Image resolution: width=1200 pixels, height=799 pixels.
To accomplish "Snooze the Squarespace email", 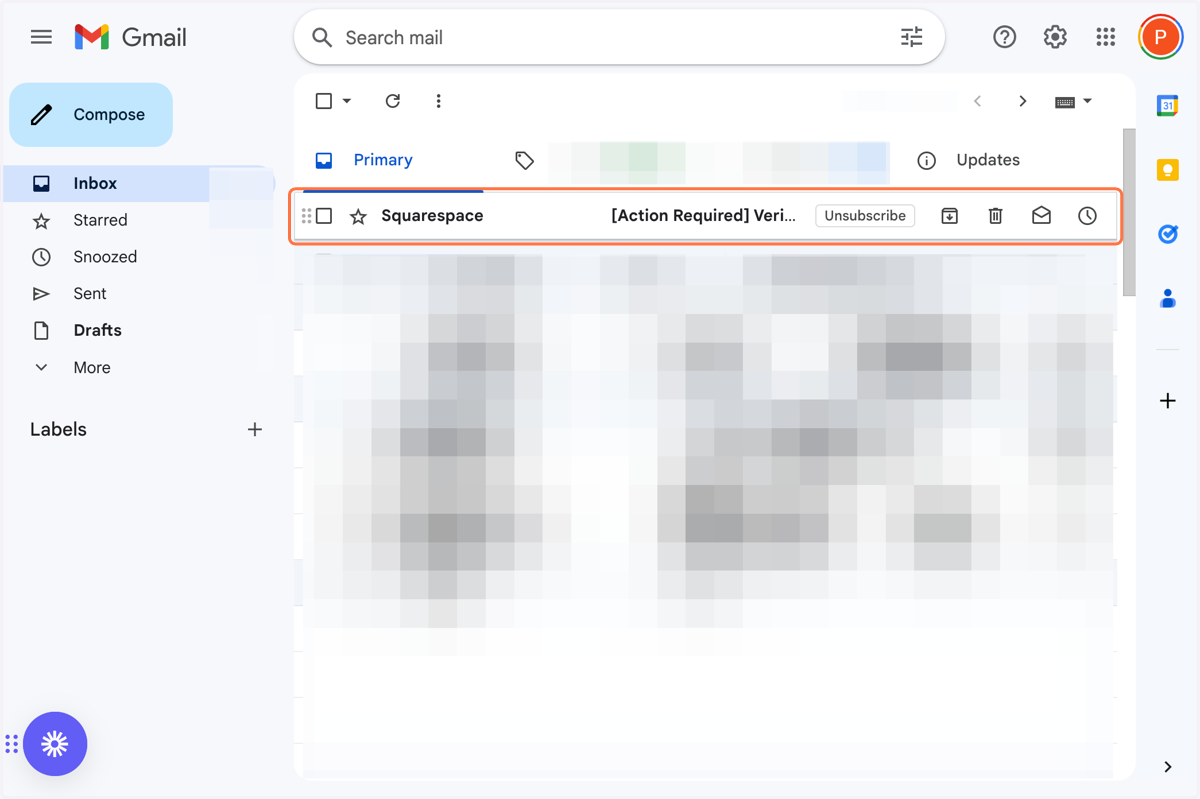I will point(1087,216).
